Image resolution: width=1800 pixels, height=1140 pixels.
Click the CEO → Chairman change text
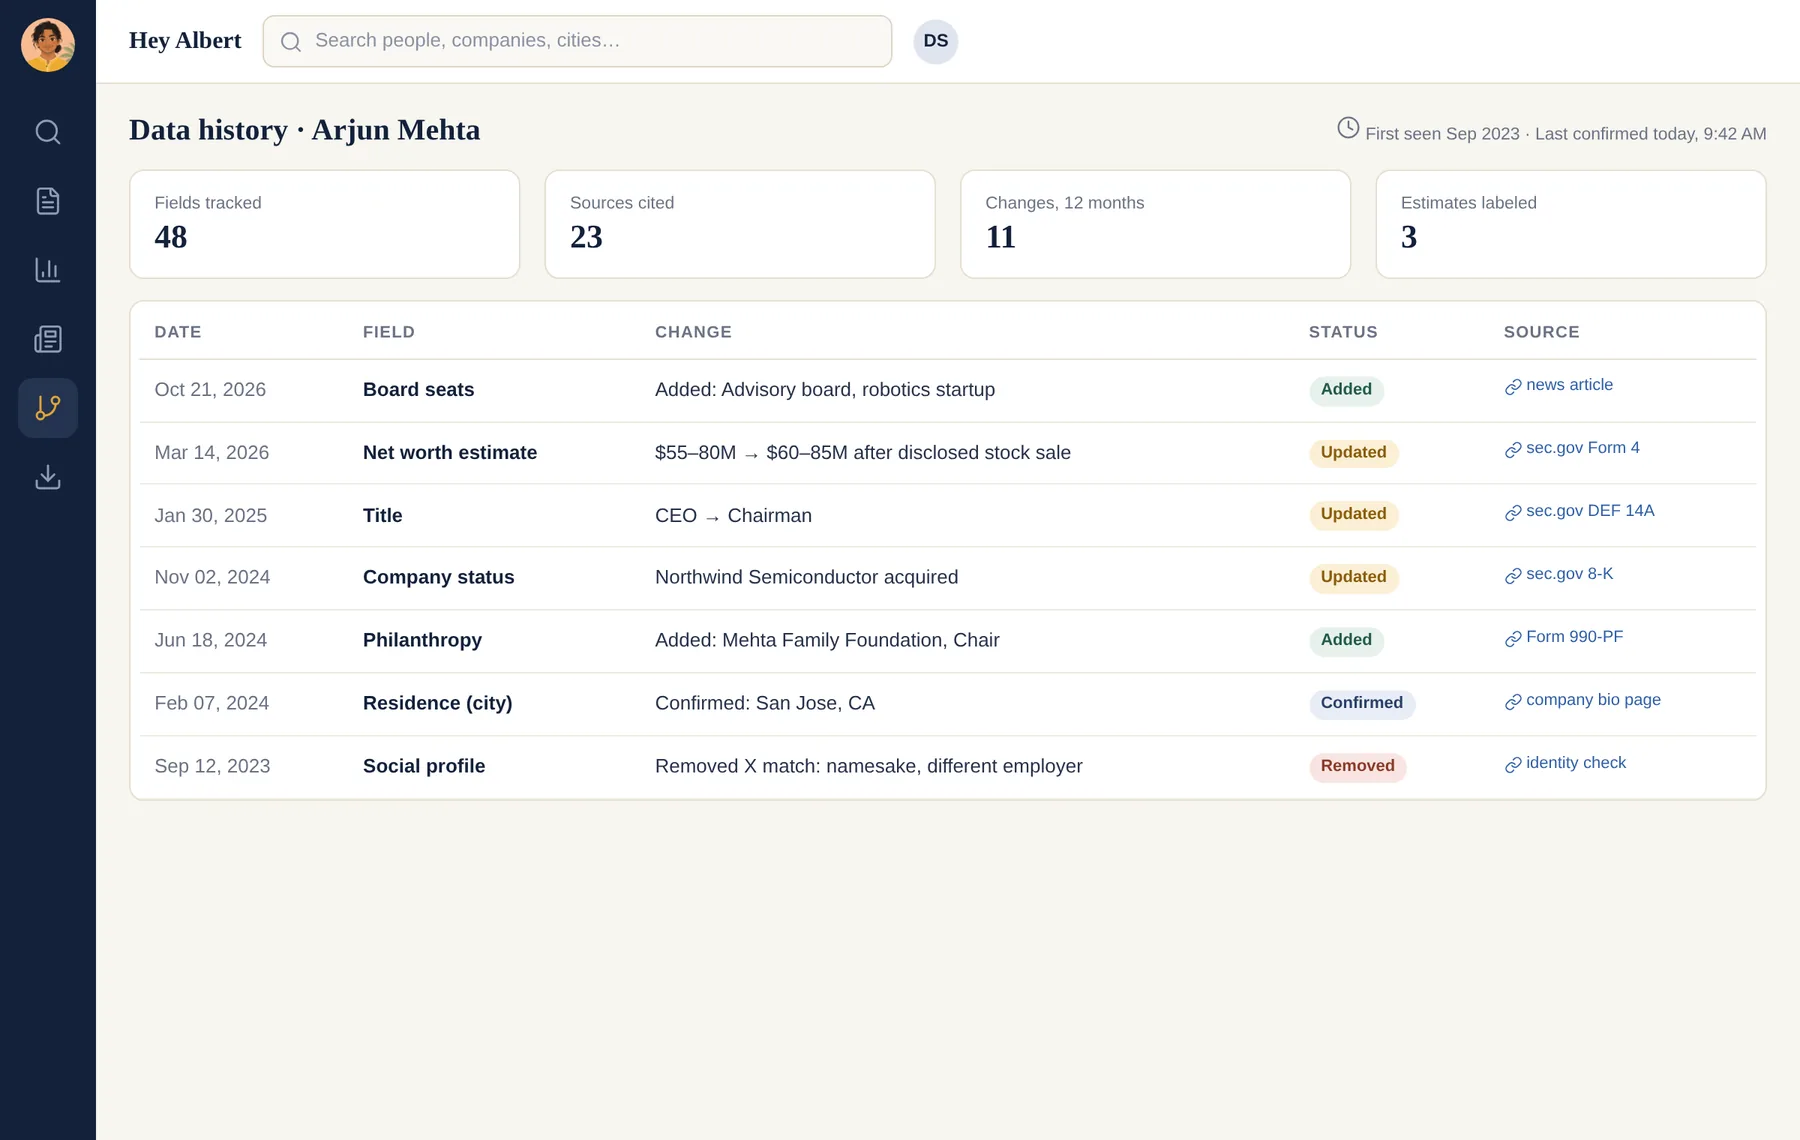coord(733,516)
